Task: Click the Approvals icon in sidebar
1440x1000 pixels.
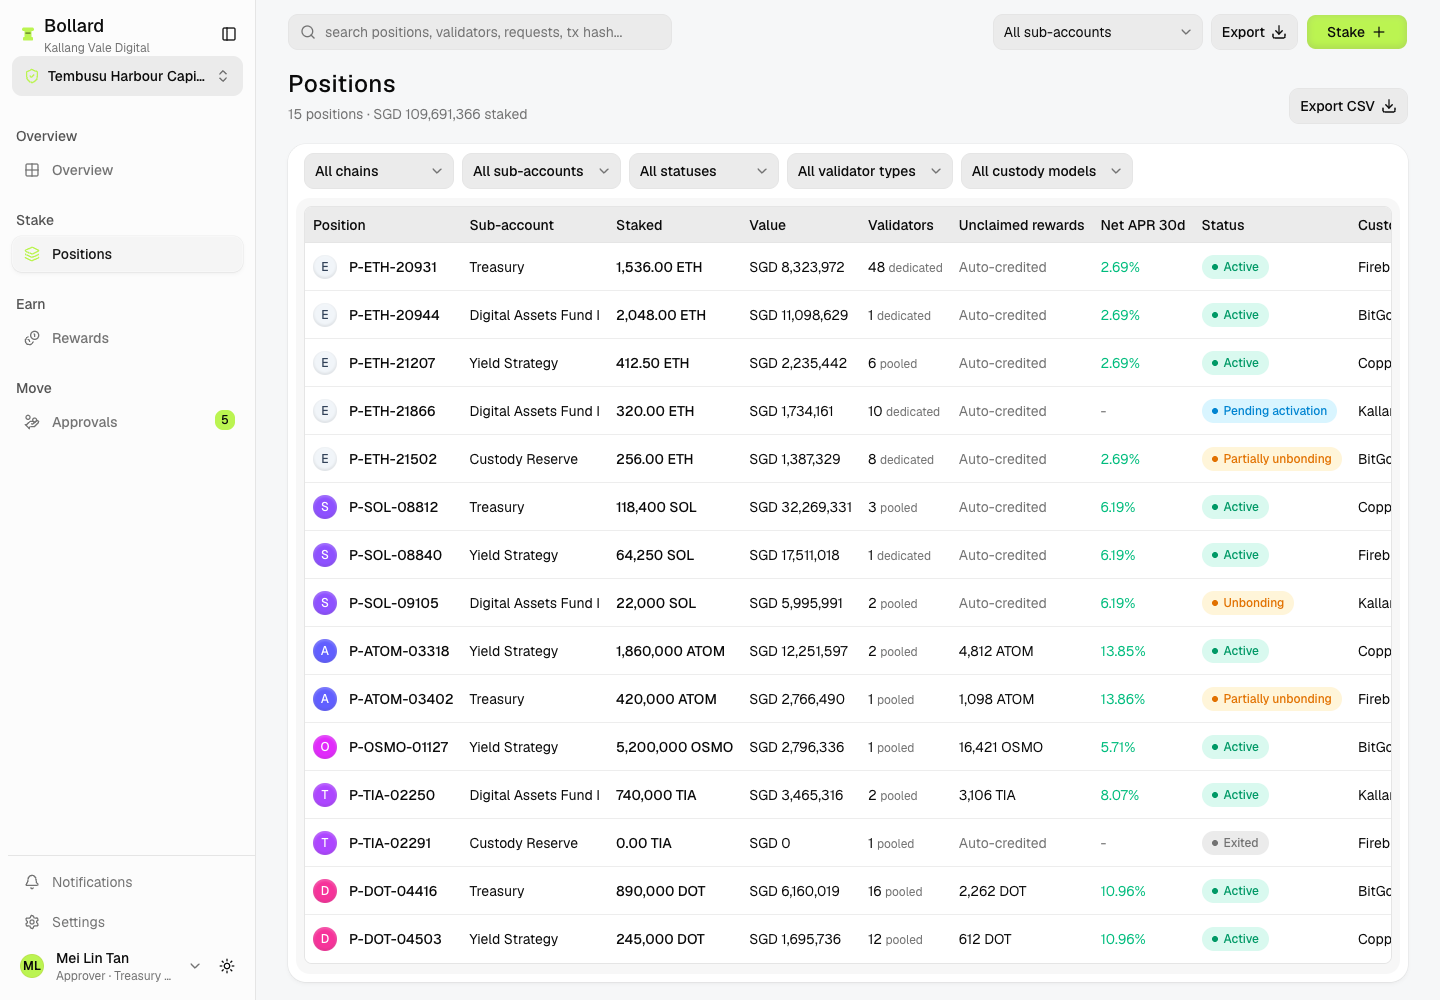Action: [x=32, y=422]
